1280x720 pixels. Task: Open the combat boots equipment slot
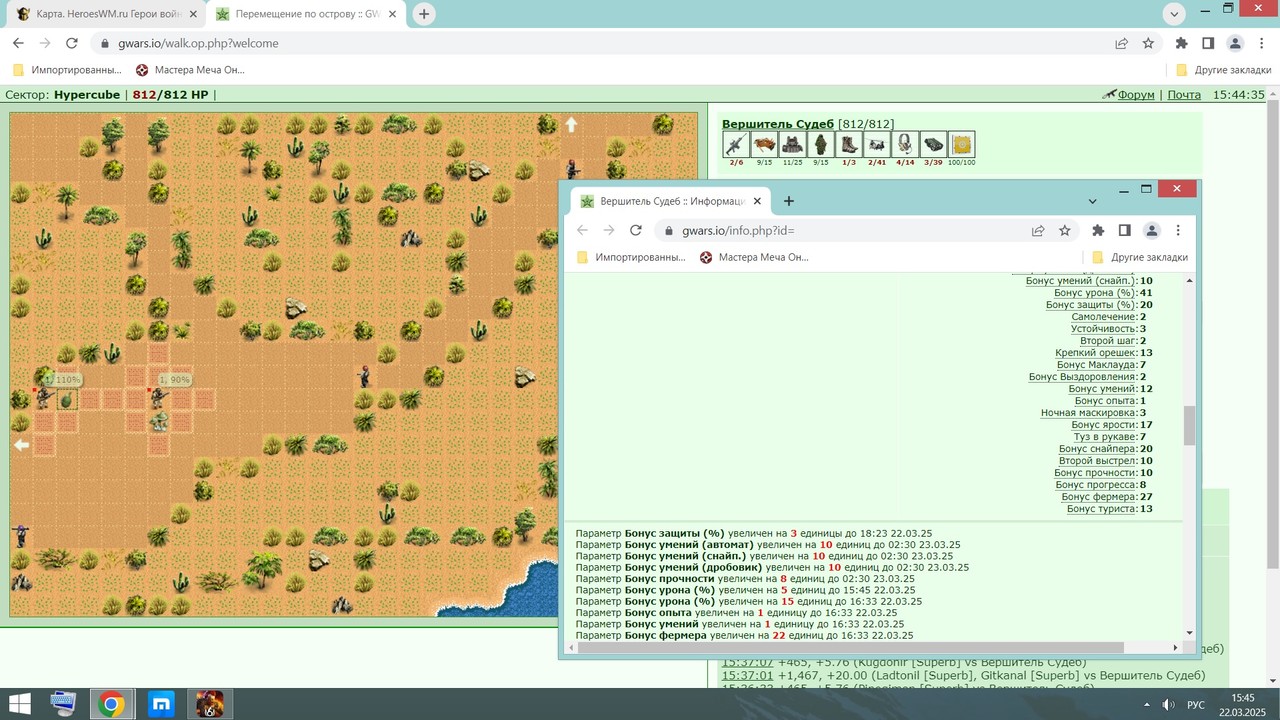coord(849,144)
